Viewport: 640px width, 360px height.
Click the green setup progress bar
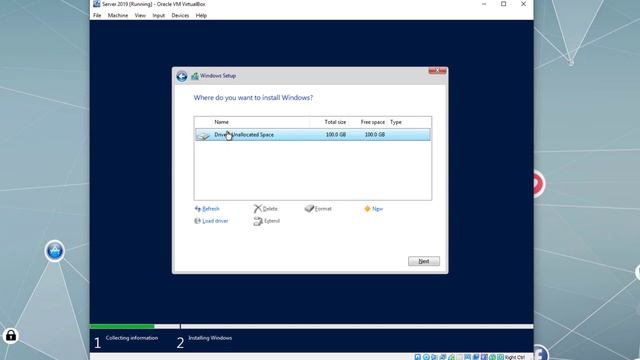click(x=122, y=326)
